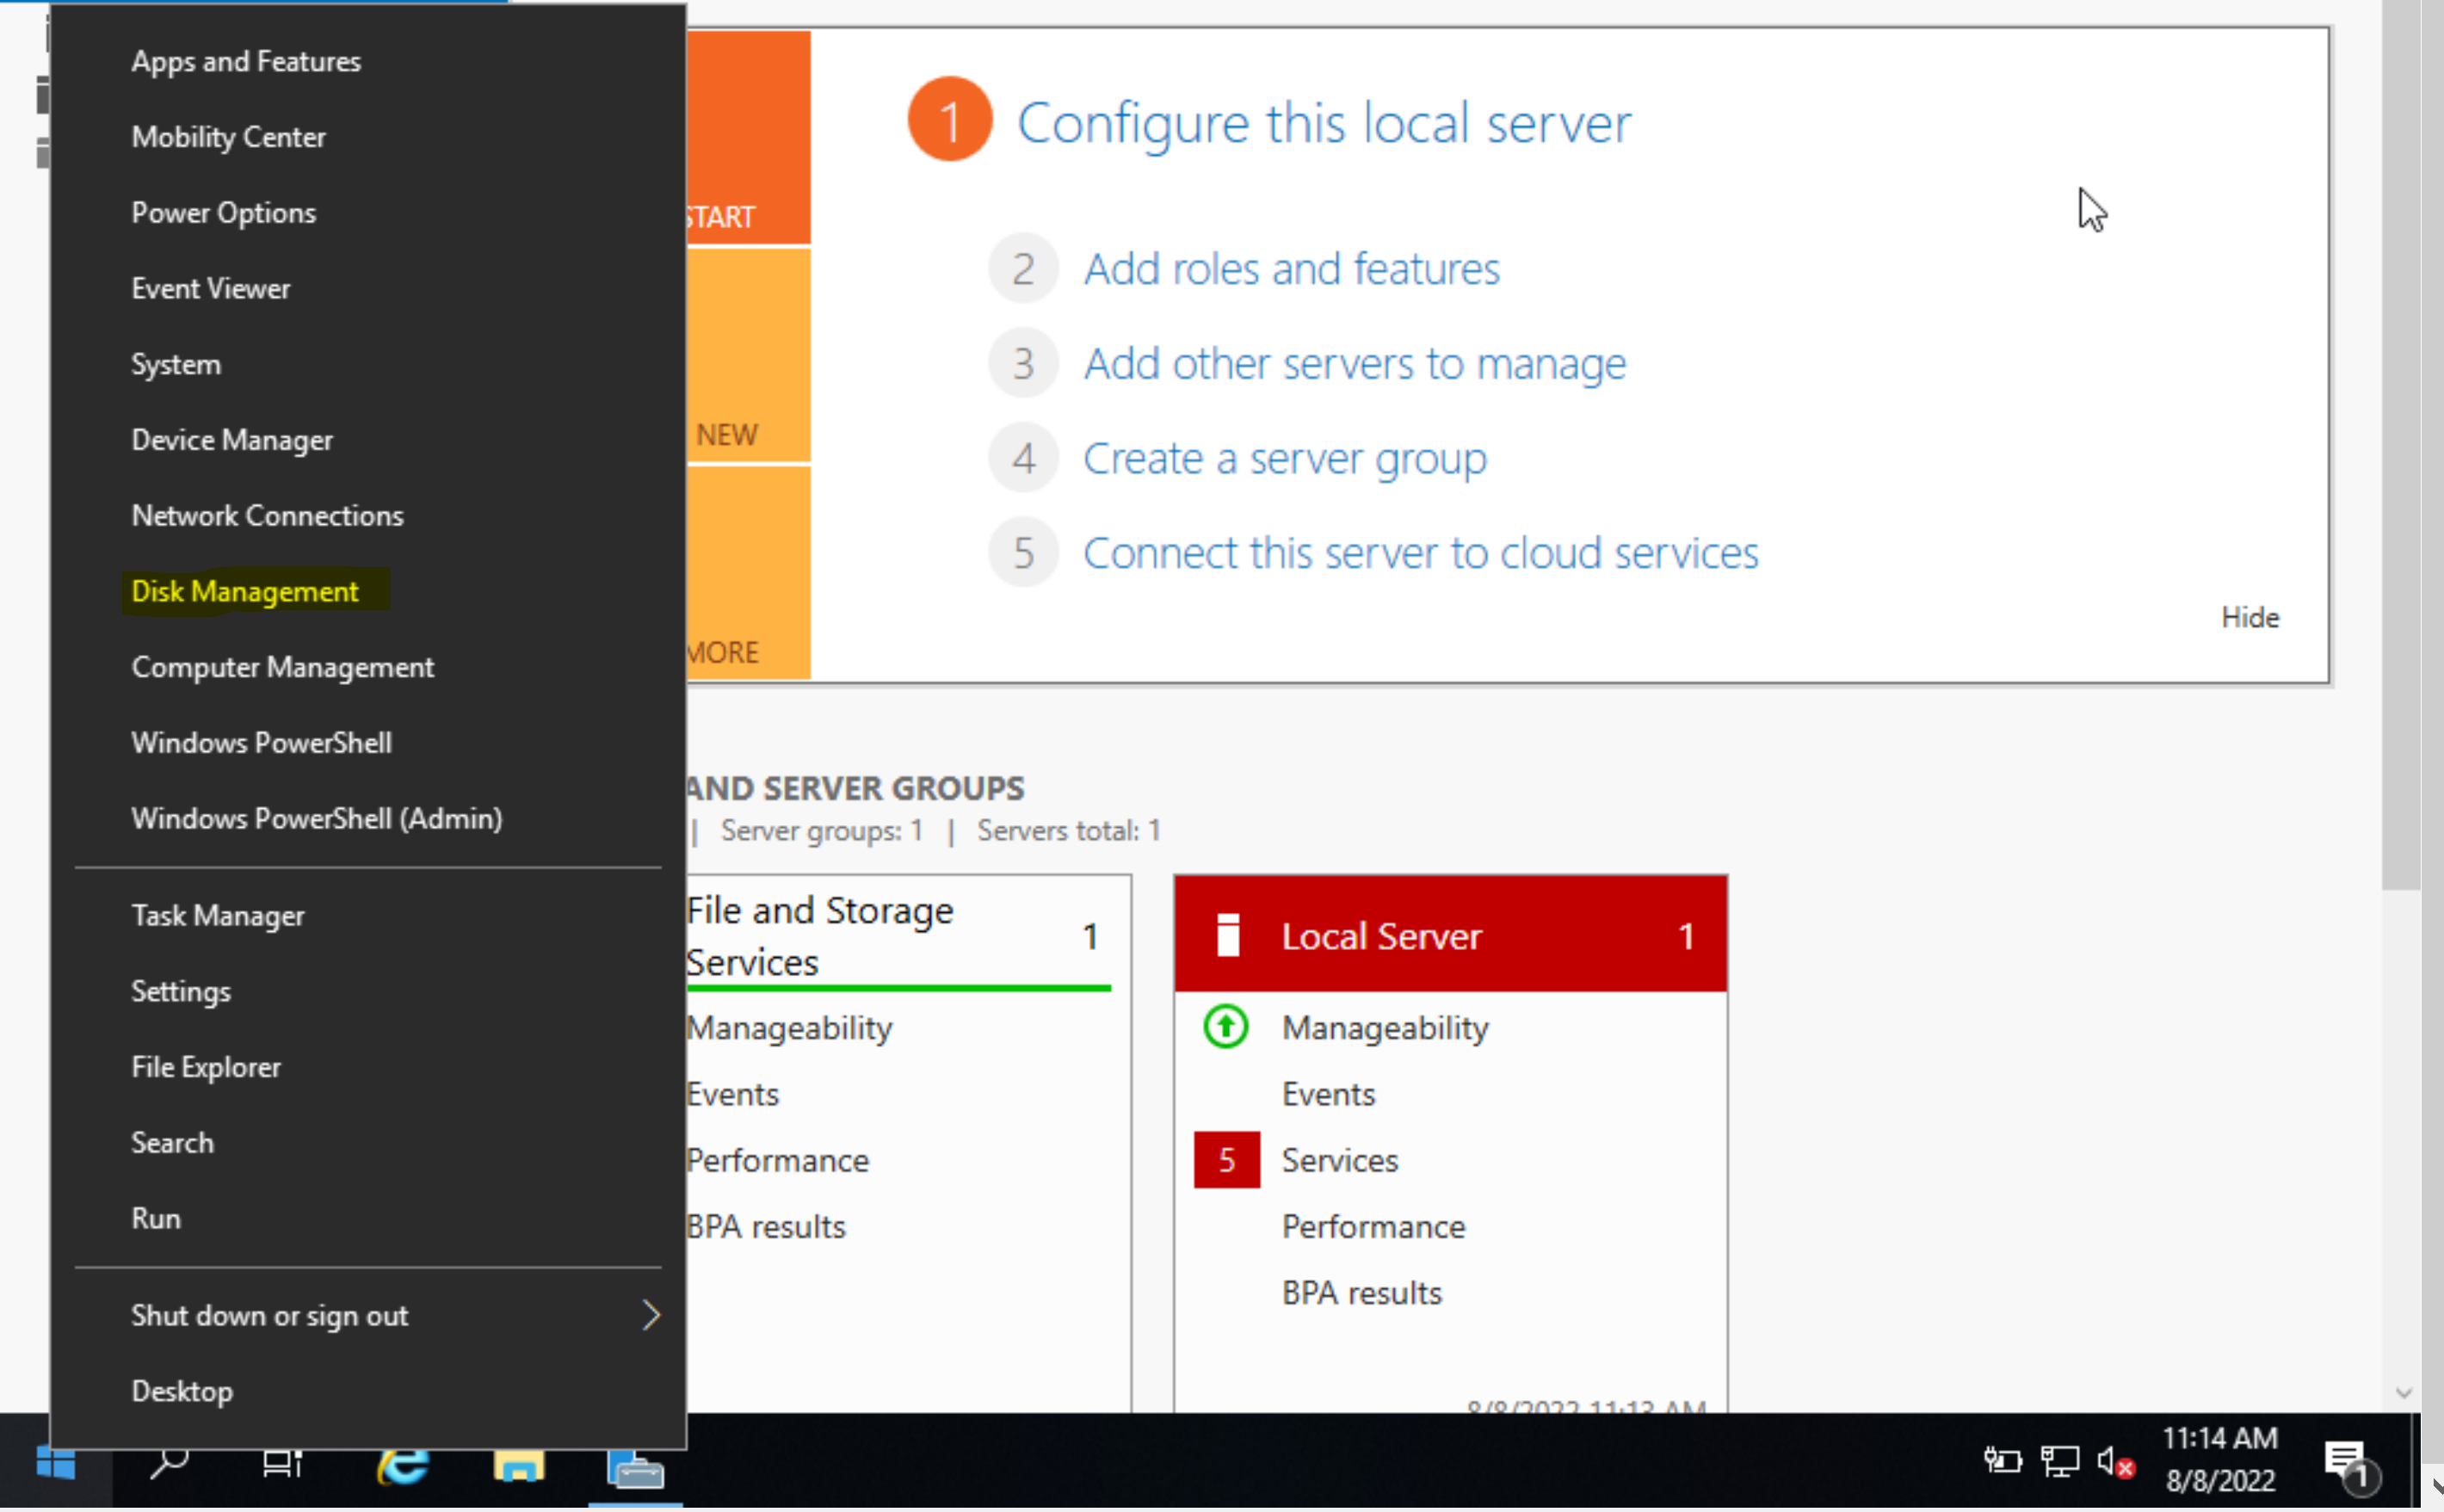Open Task Manager from the menu
The image size is (2444, 1512).
click(218, 916)
